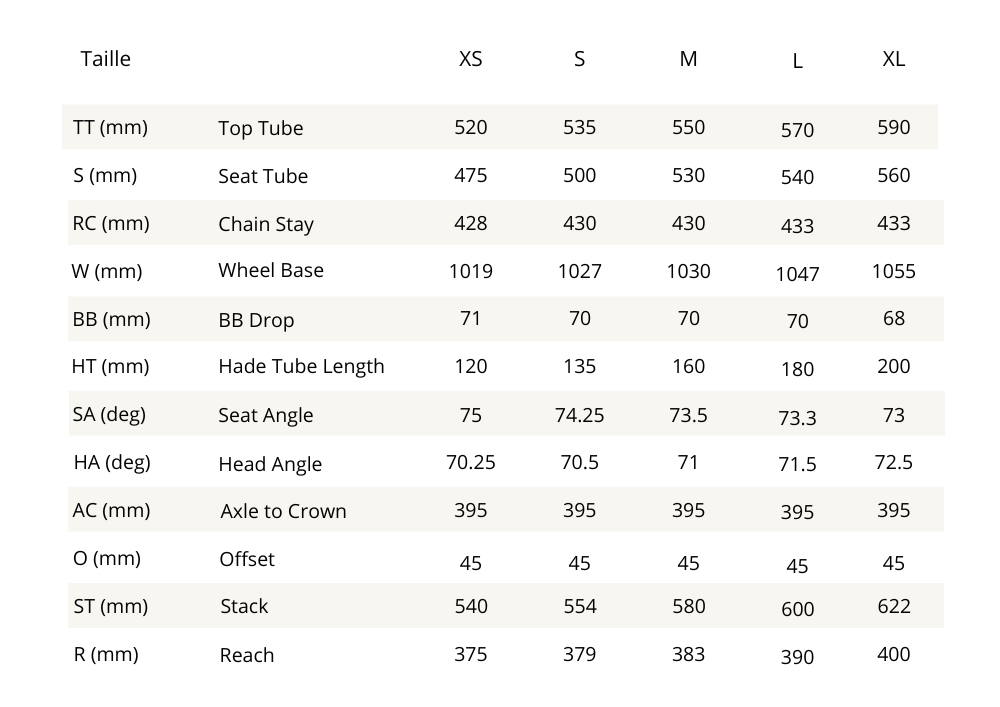Screen dimensions: 1000x707
Task: Select the "Head Angle" row label
Action: tap(270, 464)
